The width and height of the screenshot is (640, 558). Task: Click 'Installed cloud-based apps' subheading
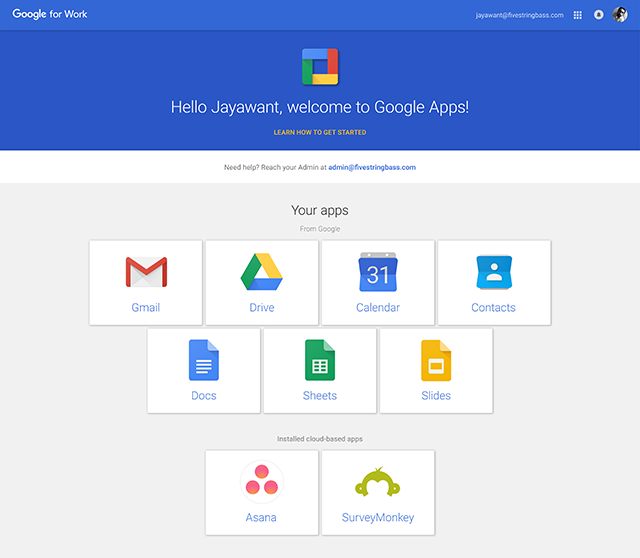click(x=320, y=439)
